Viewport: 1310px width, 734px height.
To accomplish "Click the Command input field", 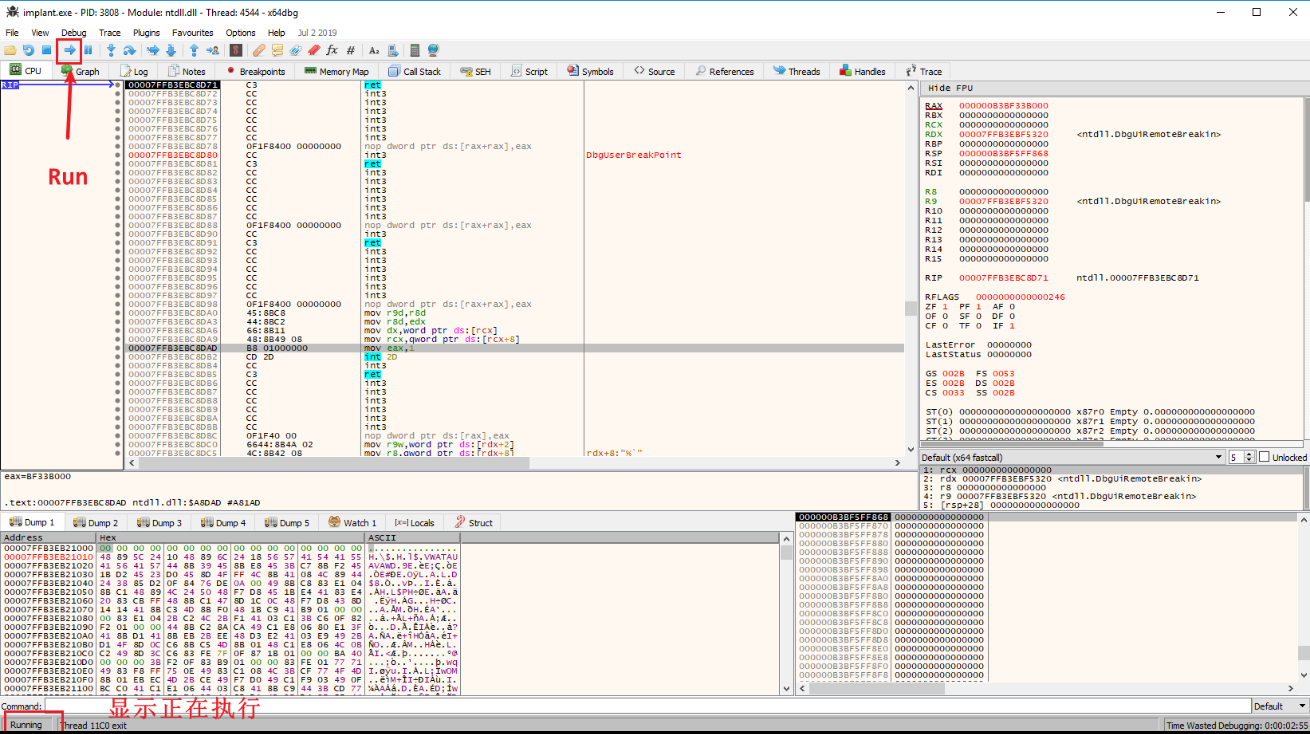I will pos(647,706).
